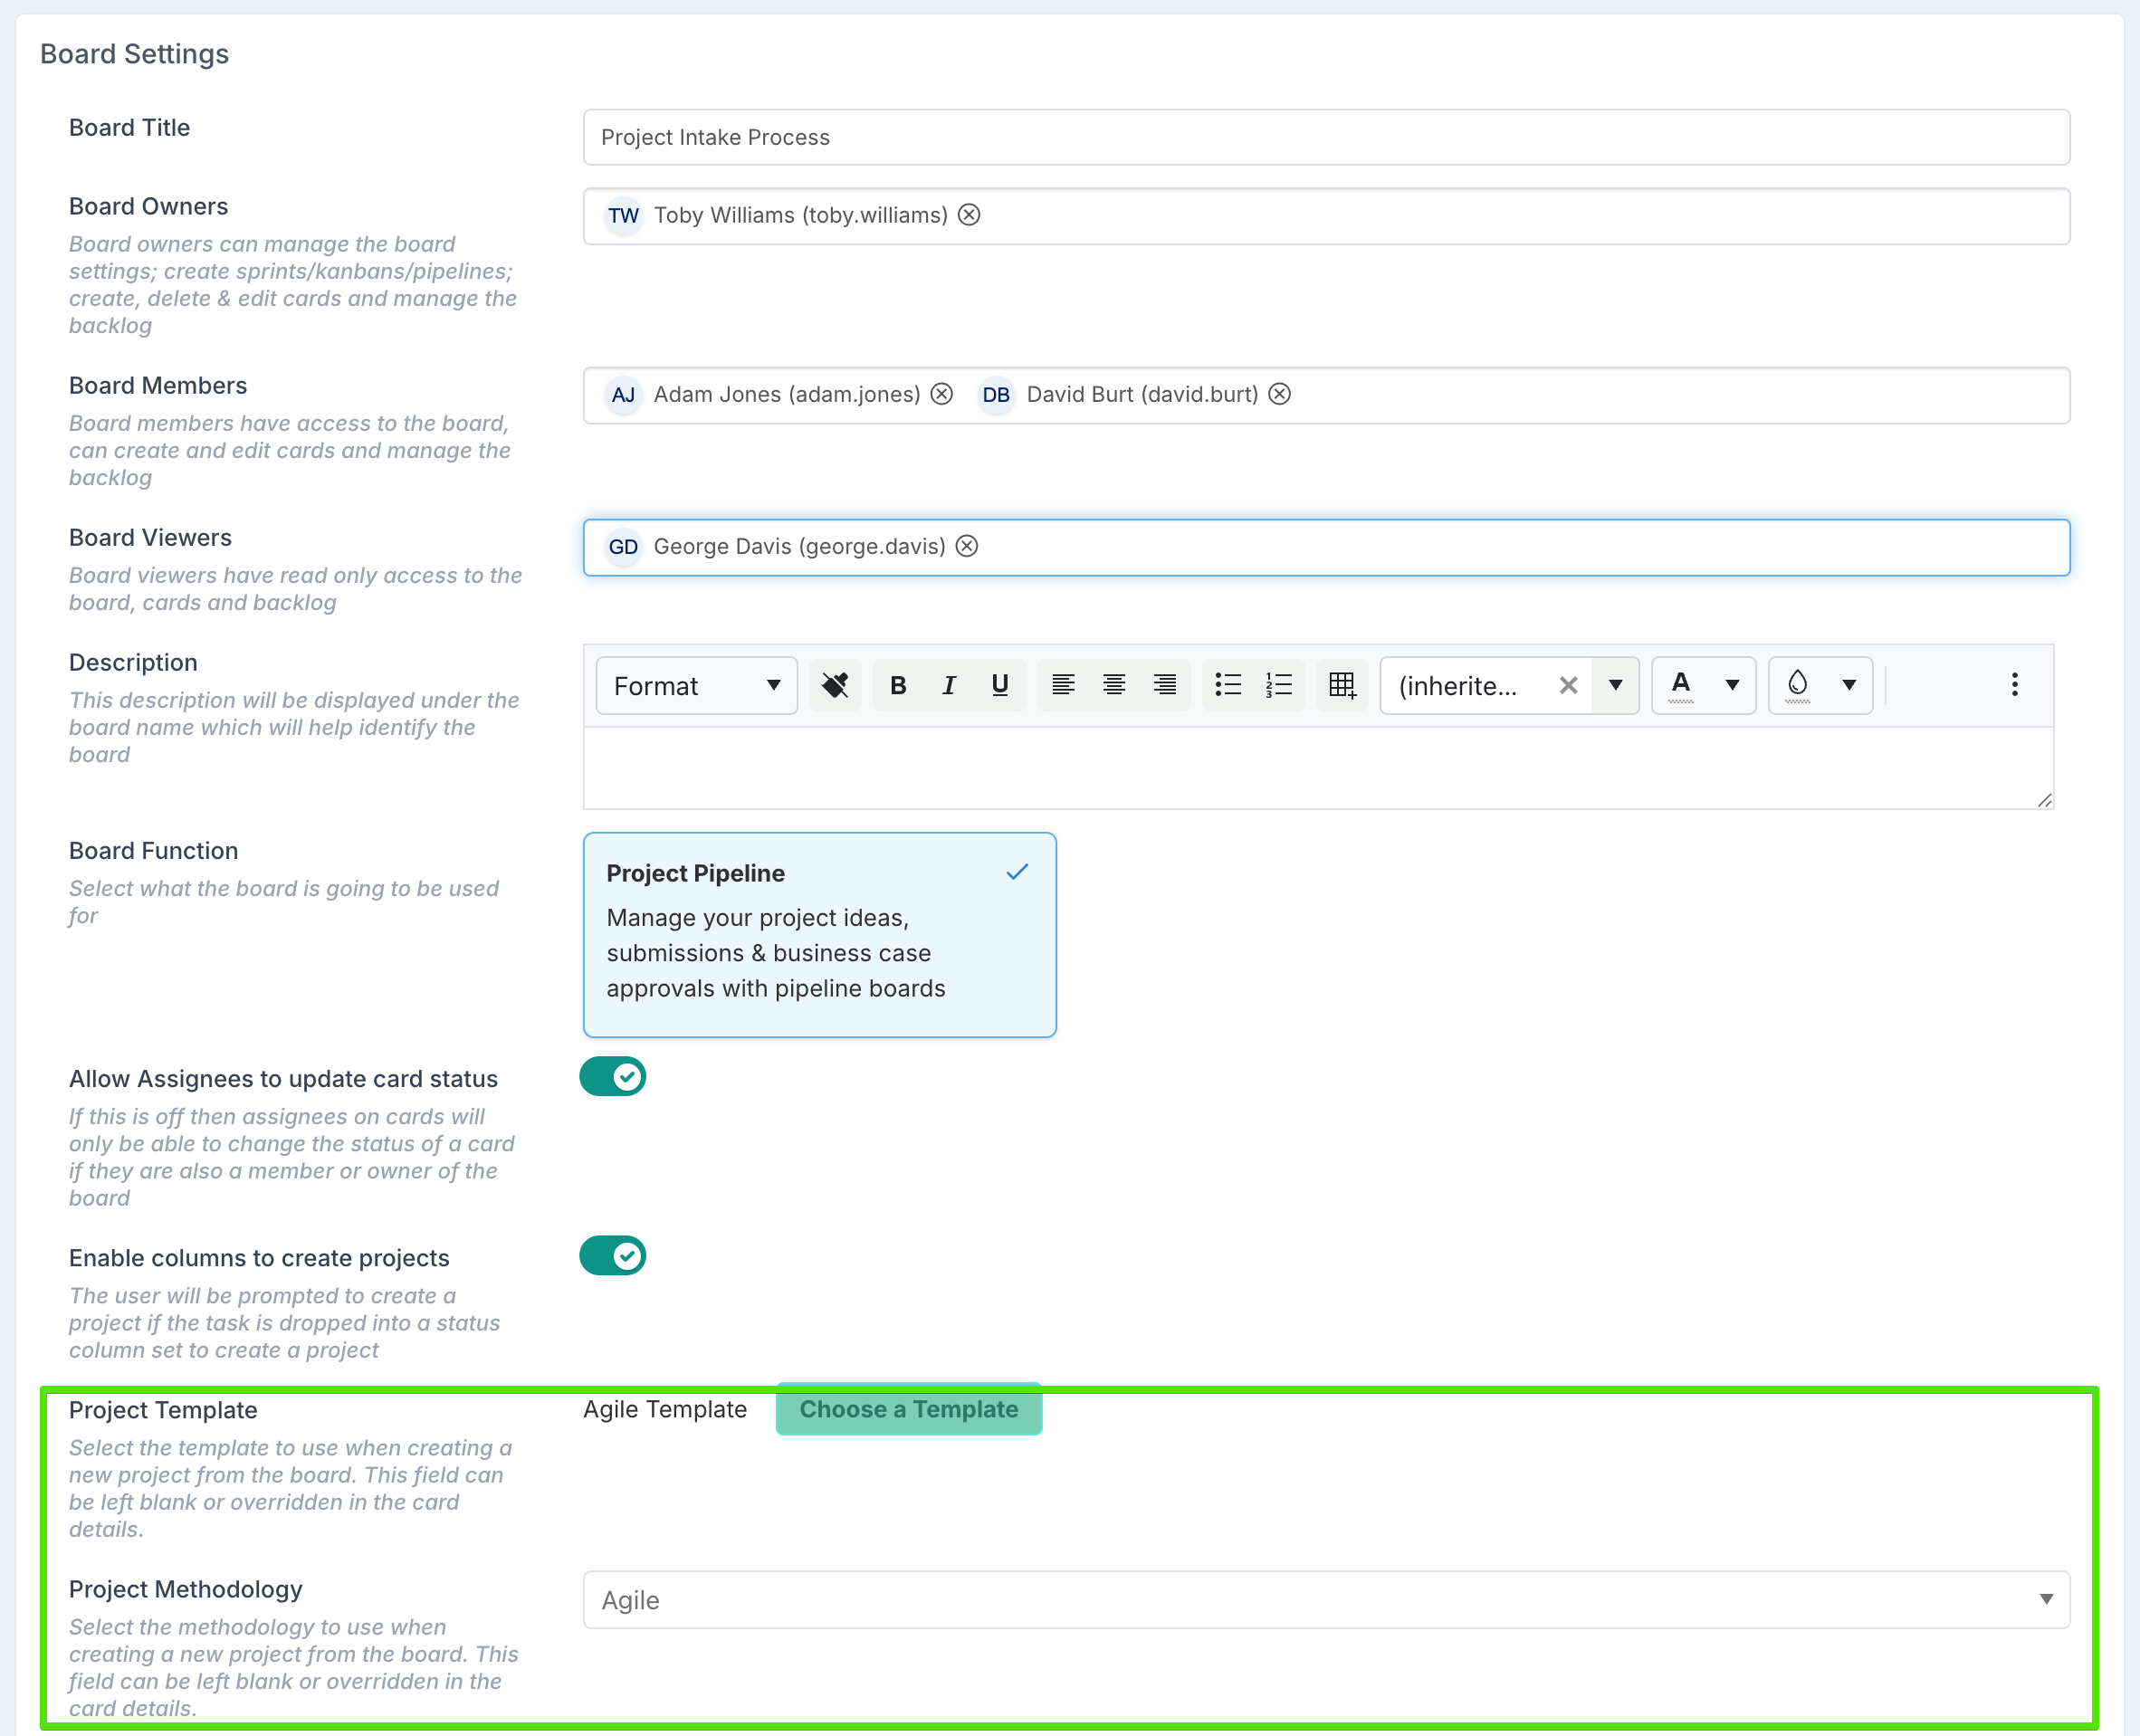Align description text to center
Screen dimensions: 2140x1736
(x=1113, y=685)
